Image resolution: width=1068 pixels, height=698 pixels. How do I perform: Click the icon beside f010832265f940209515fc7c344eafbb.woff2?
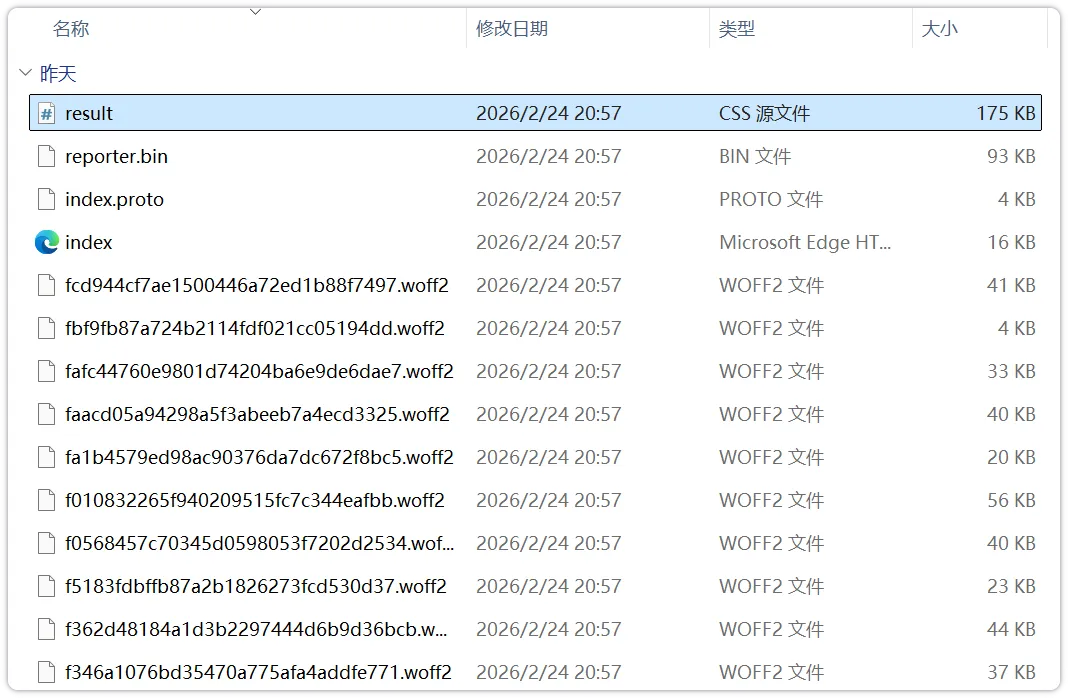point(46,500)
